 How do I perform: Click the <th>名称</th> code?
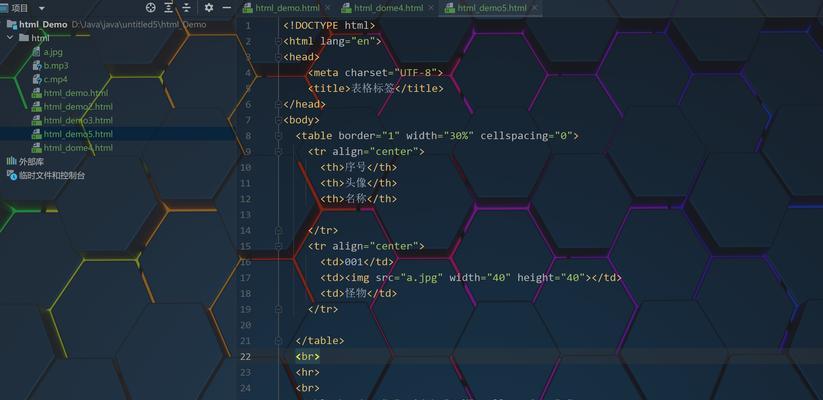(x=359, y=198)
